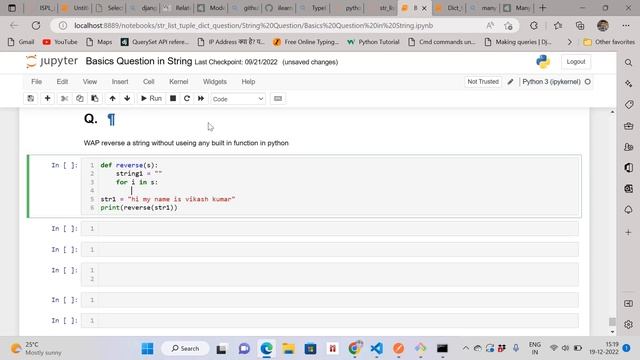Image resolution: width=640 pixels, height=360 pixels.
Task: Reload the page with the refresh icon
Action: (36, 25)
